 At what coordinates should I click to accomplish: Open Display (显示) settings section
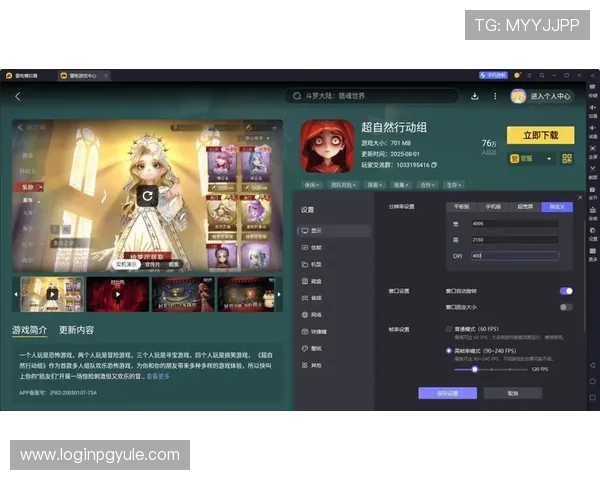point(334,230)
